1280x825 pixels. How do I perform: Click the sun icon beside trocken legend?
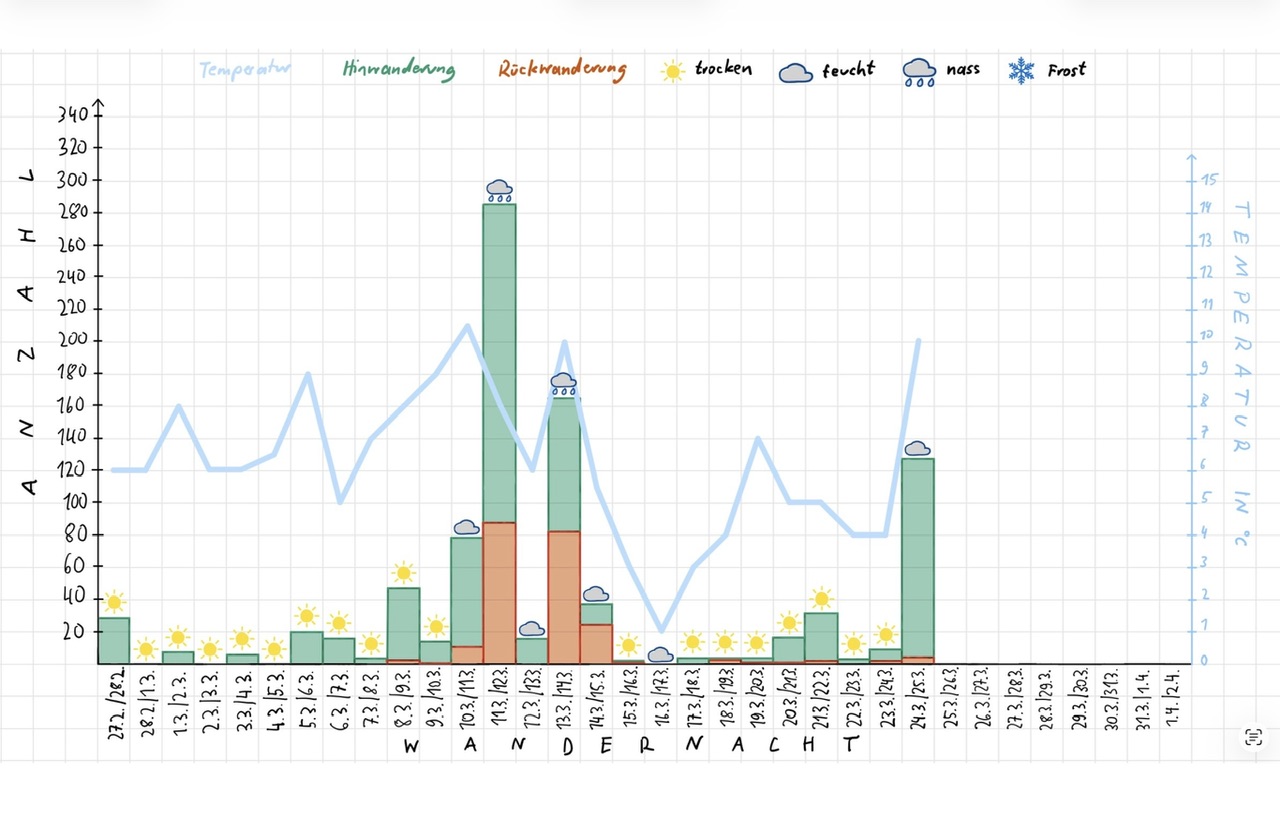tap(673, 71)
